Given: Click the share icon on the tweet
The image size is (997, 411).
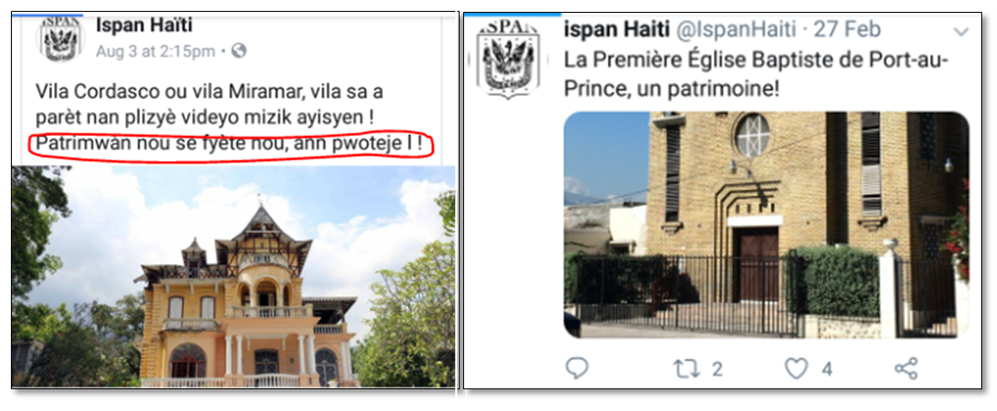Looking at the screenshot, I should (x=906, y=368).
